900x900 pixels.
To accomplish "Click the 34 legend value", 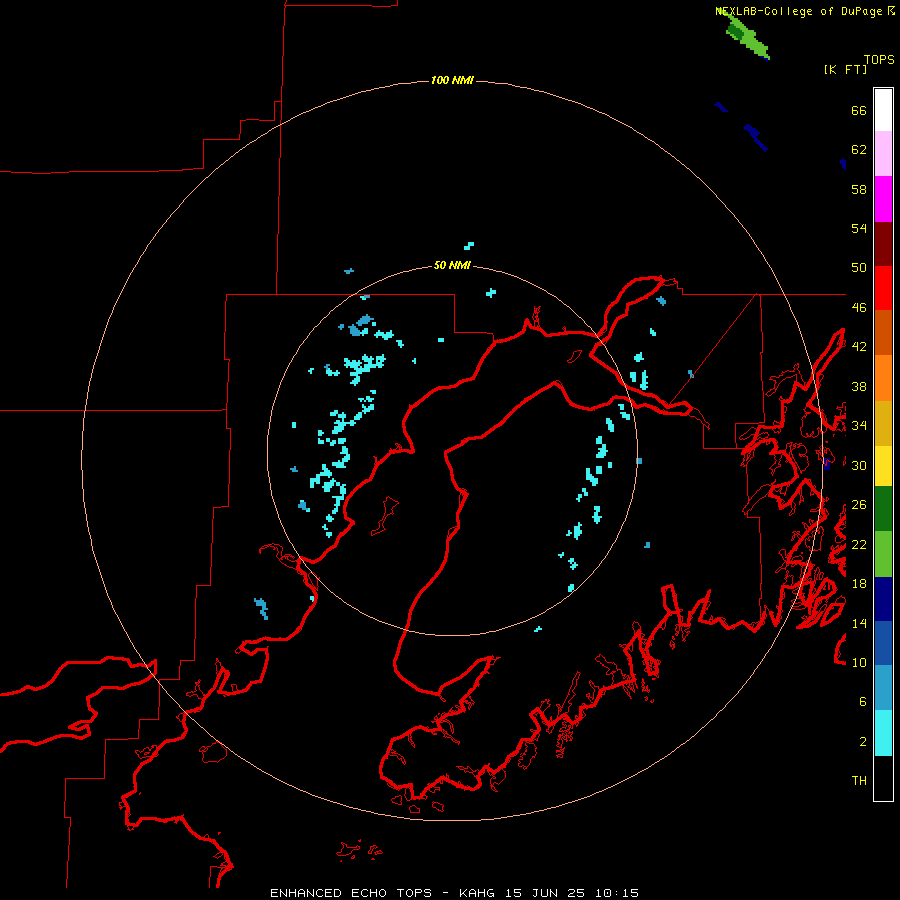I will tap(859, 425).
